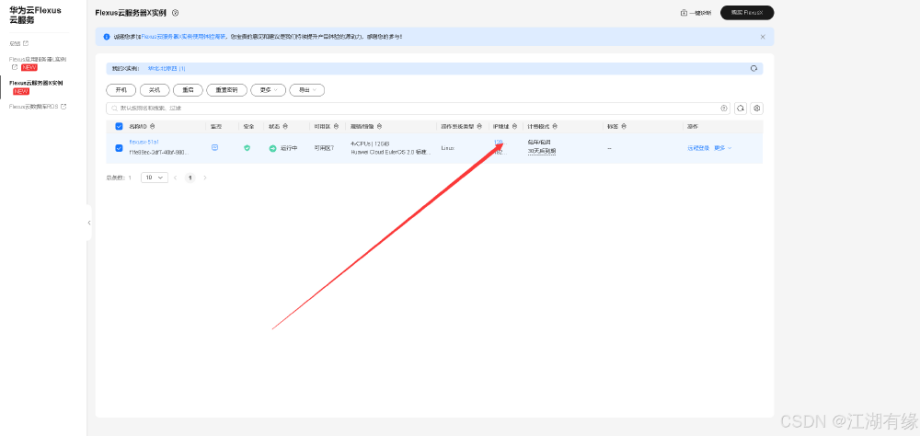Screen dimensions: 920x436
Task: Expand the row's 更多 actions dropdown
Action: (x=723, y=148)
